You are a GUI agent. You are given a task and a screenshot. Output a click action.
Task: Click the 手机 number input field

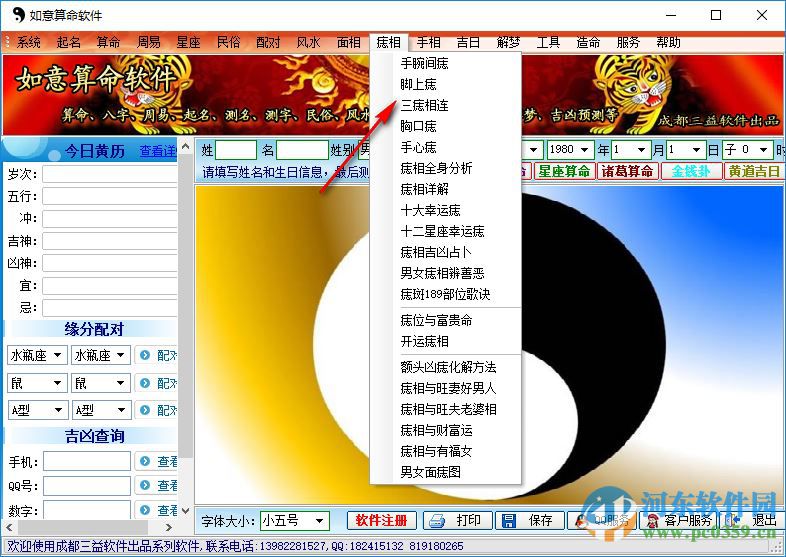click(87, 461)
